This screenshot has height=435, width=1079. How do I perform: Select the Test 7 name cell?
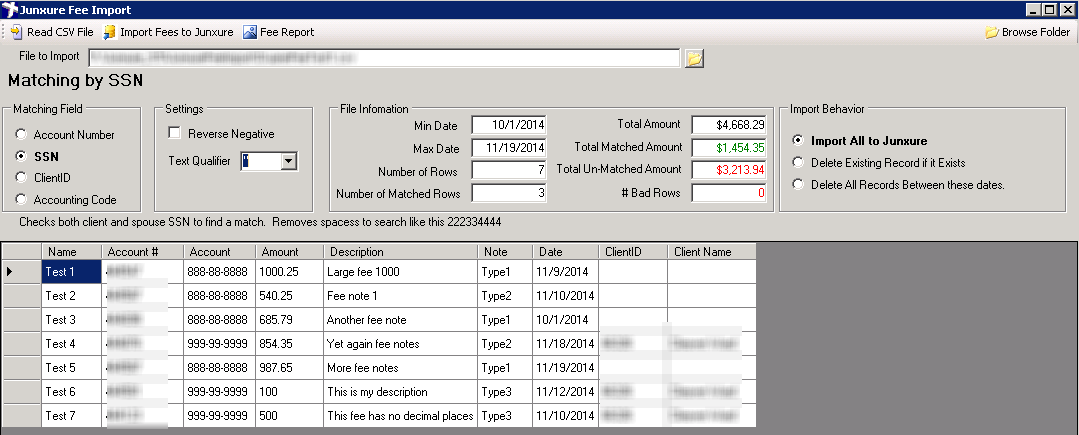click(72, 416)
